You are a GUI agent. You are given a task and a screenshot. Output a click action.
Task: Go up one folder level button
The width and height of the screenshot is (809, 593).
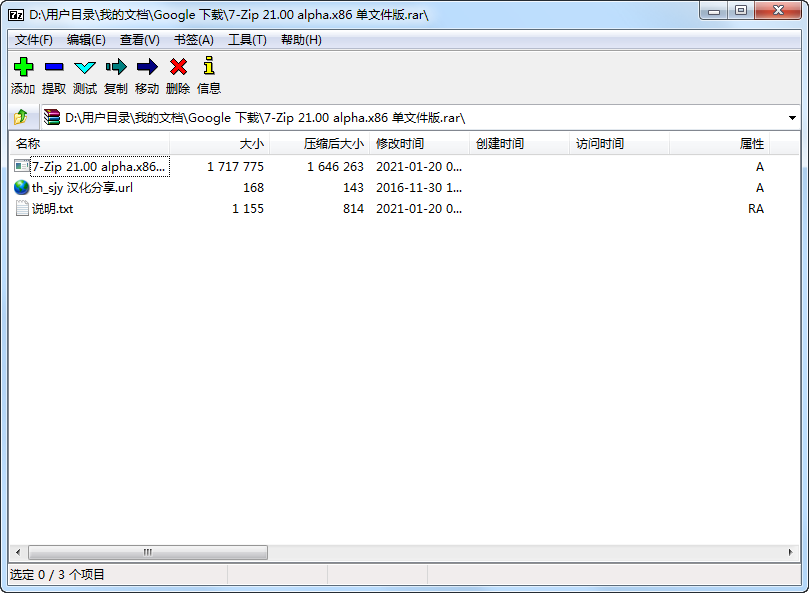pos(21,117)
